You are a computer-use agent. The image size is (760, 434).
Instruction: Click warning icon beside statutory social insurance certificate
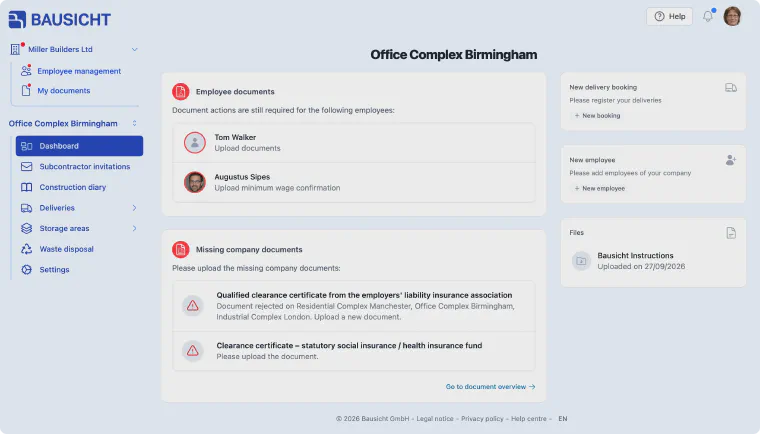pos(192,351)
